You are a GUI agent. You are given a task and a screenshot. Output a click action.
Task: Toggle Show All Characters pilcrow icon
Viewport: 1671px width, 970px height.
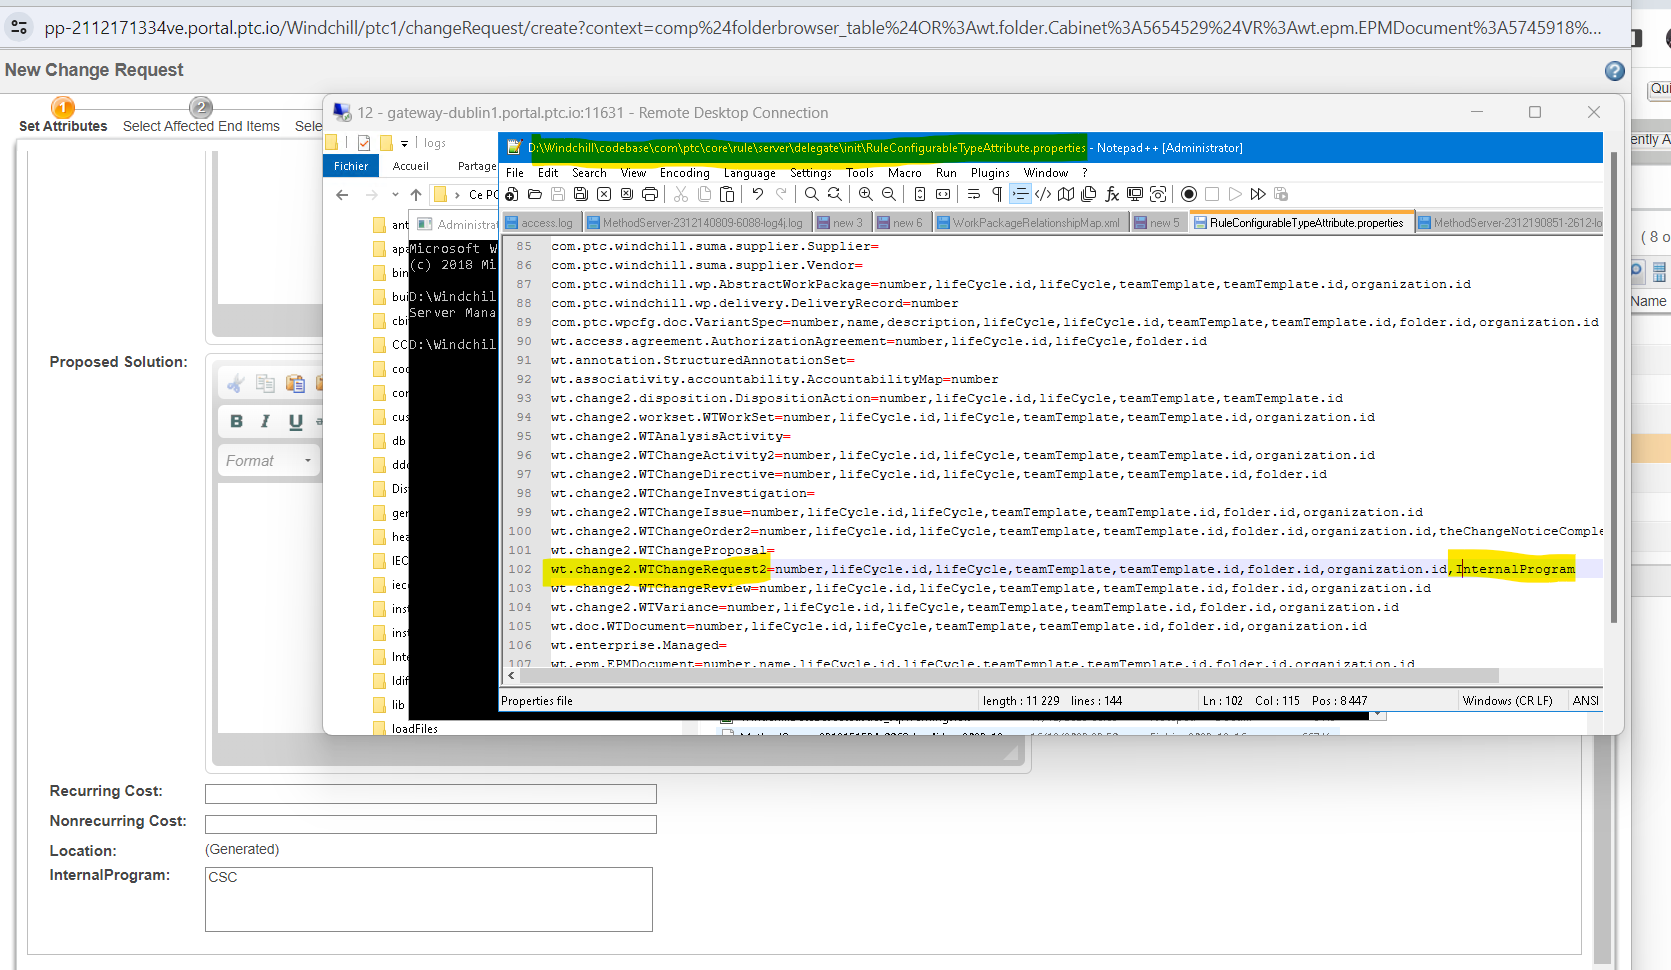tap(996, 193)
